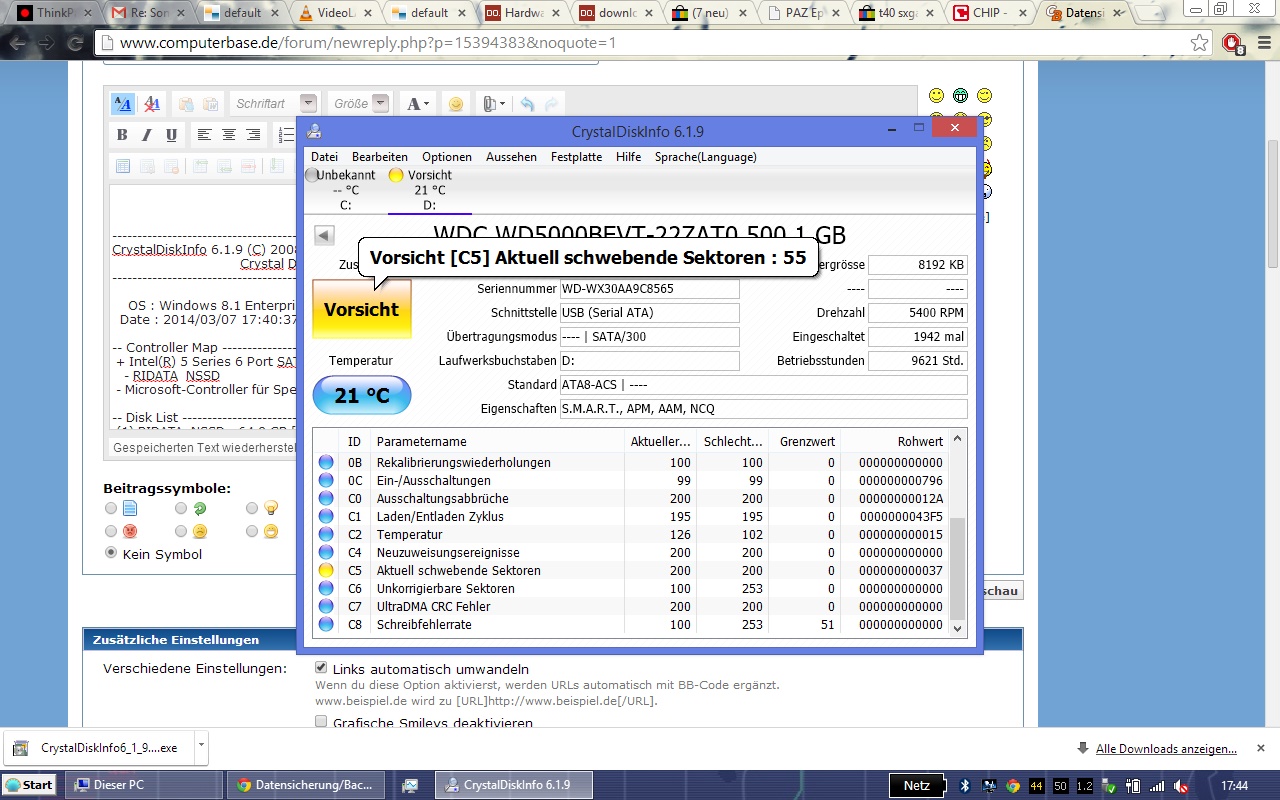Click the remove formatting icon in editor
Viewport: 1280px width, 800px height.
click(151, 104)
